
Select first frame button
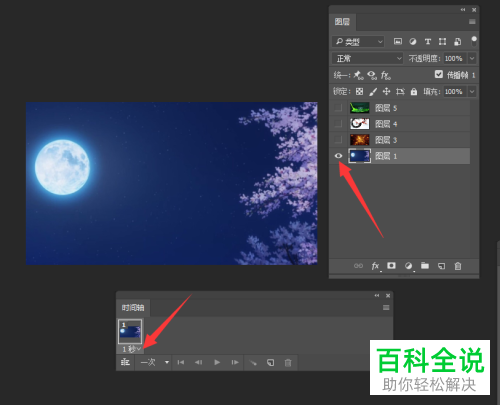(181, 362)
